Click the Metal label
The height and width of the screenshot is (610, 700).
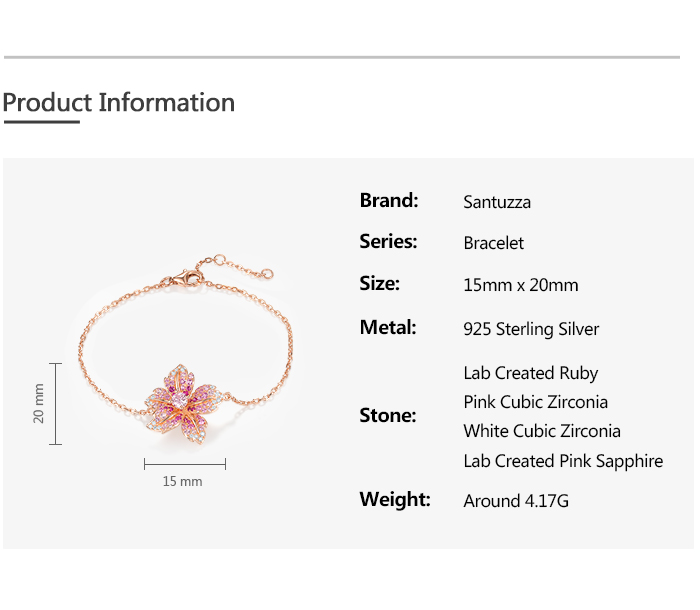387,327
